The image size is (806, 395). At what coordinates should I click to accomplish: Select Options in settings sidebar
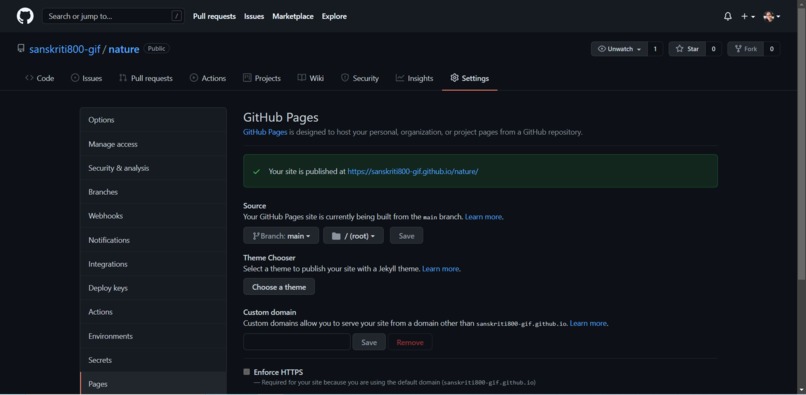coord(153,120)
